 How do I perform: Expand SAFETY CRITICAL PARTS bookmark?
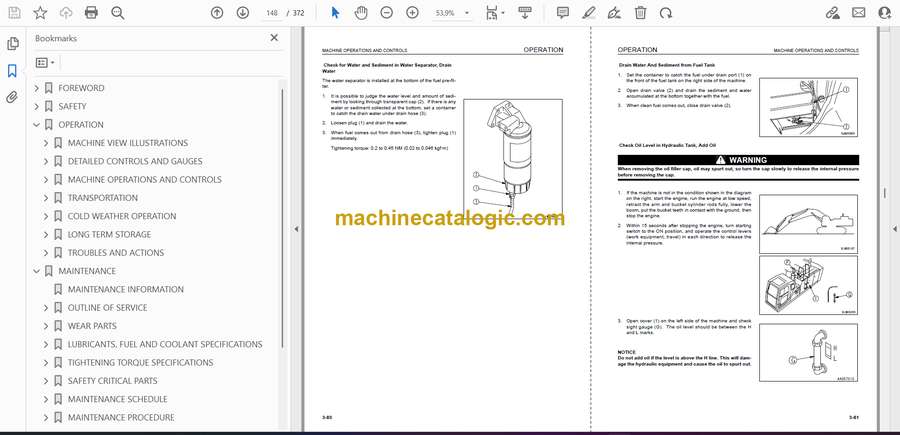[x=46, y=381]
